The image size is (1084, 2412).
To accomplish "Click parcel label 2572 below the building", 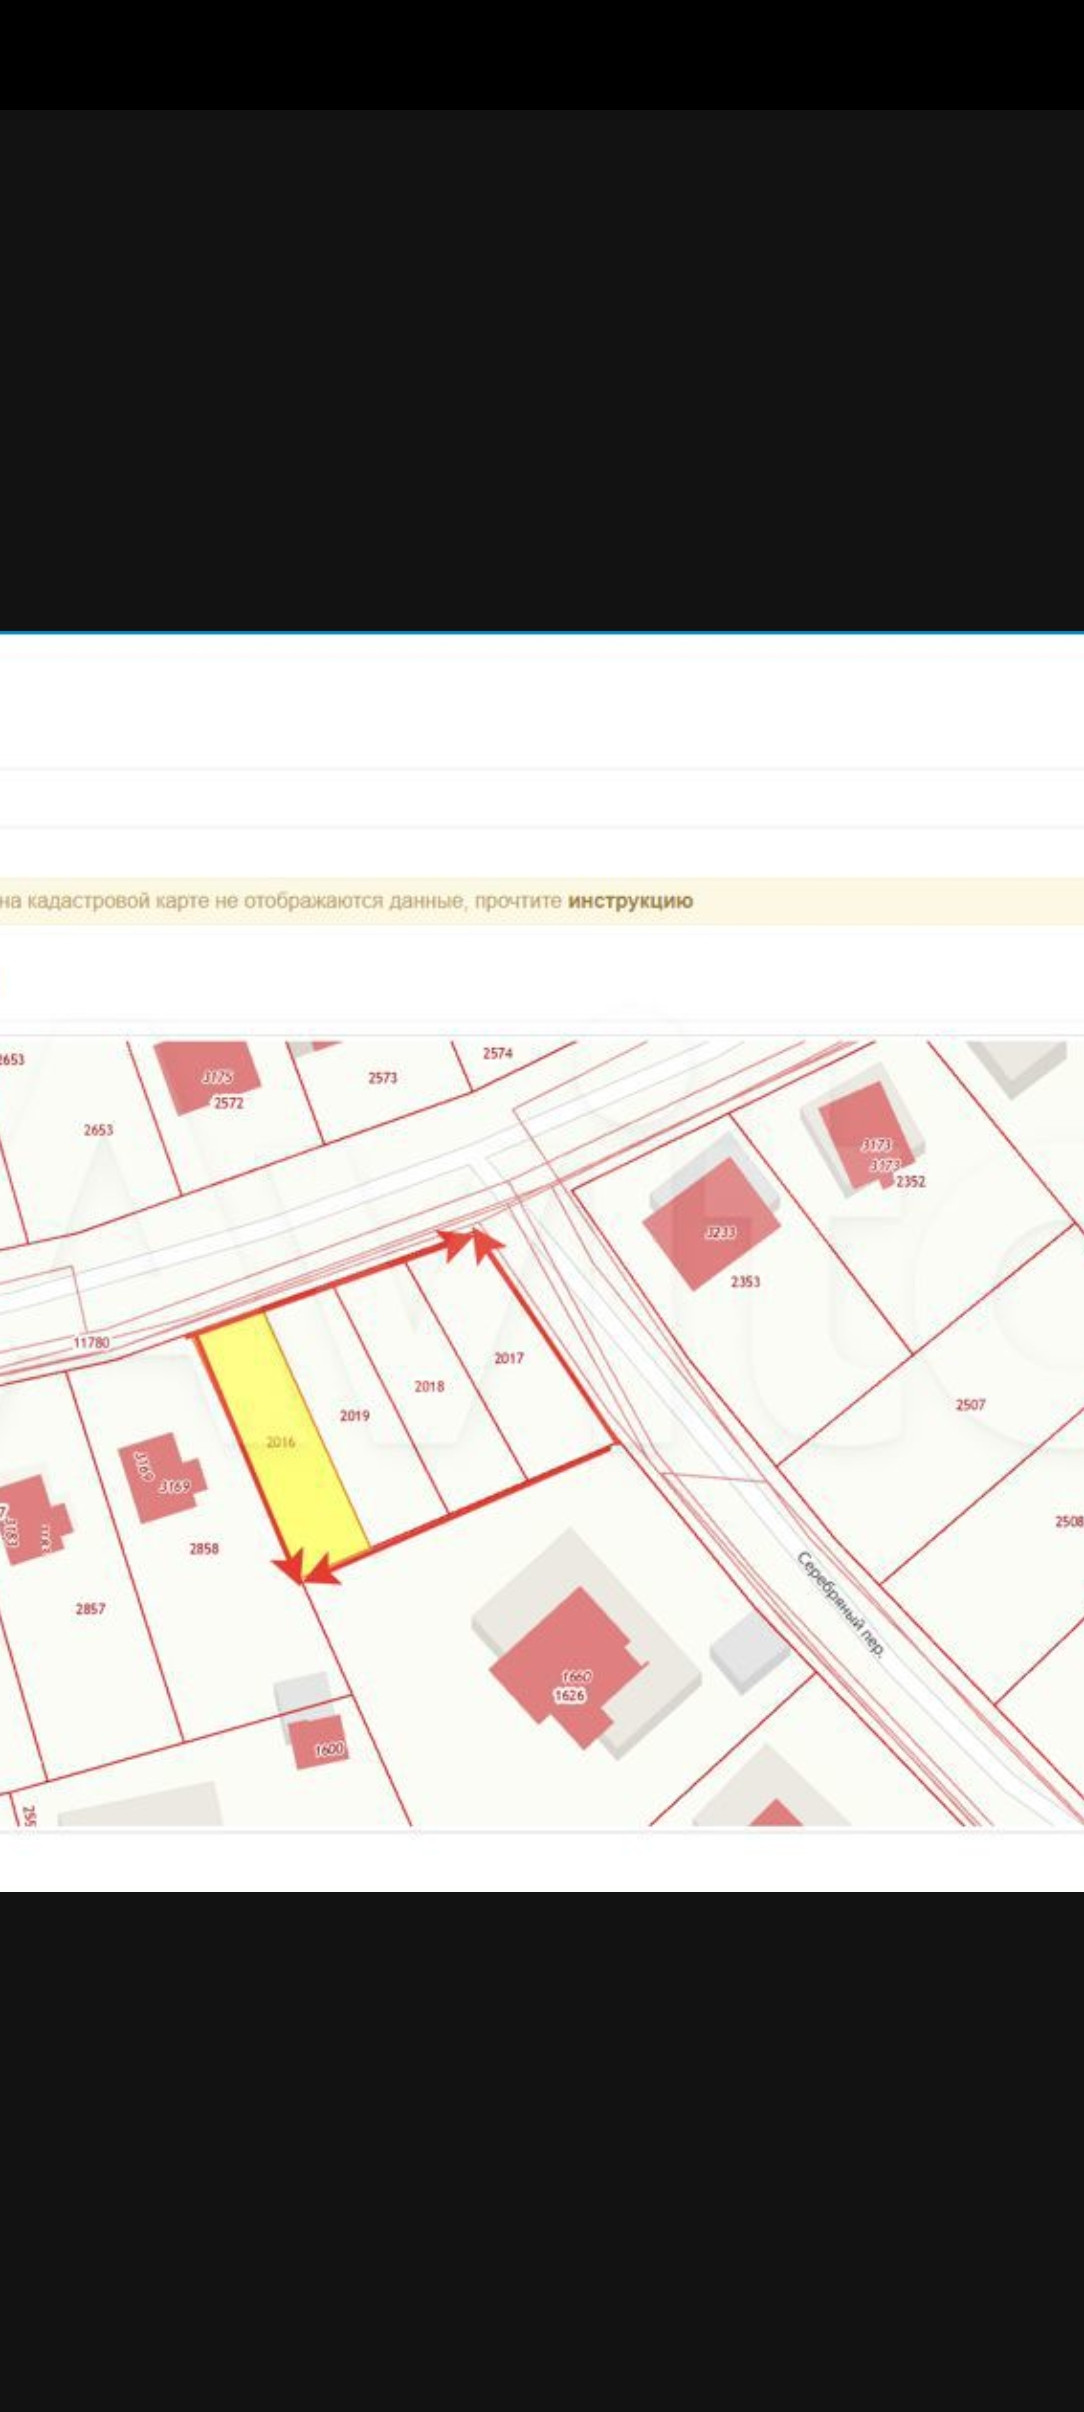I will click(x=228, y=1103).
